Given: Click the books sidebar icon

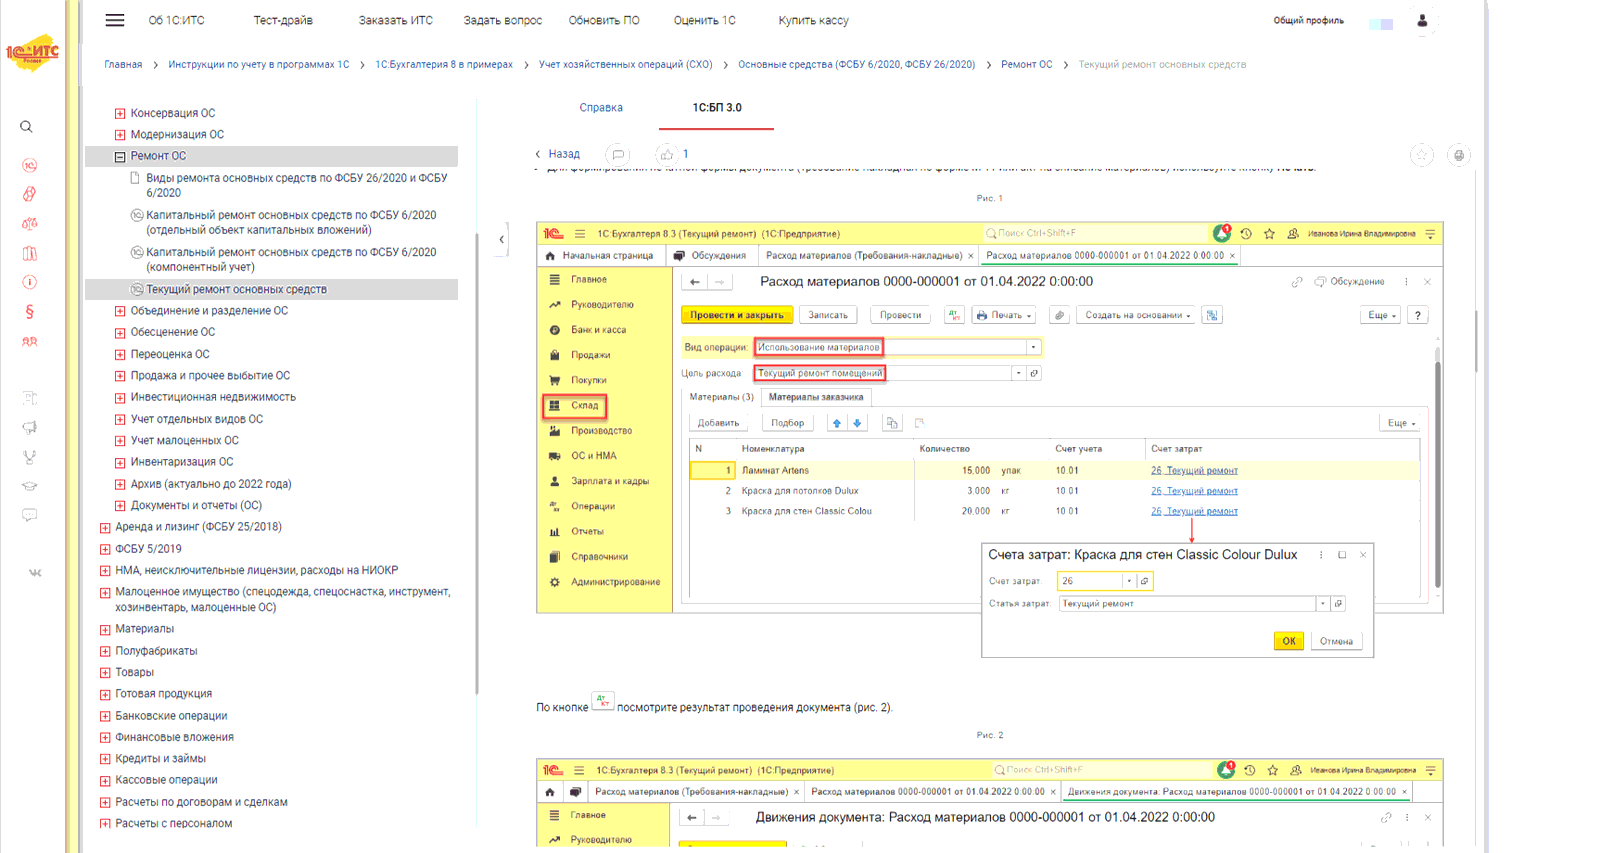Looking at the screenshot, I should pos(30,253).
